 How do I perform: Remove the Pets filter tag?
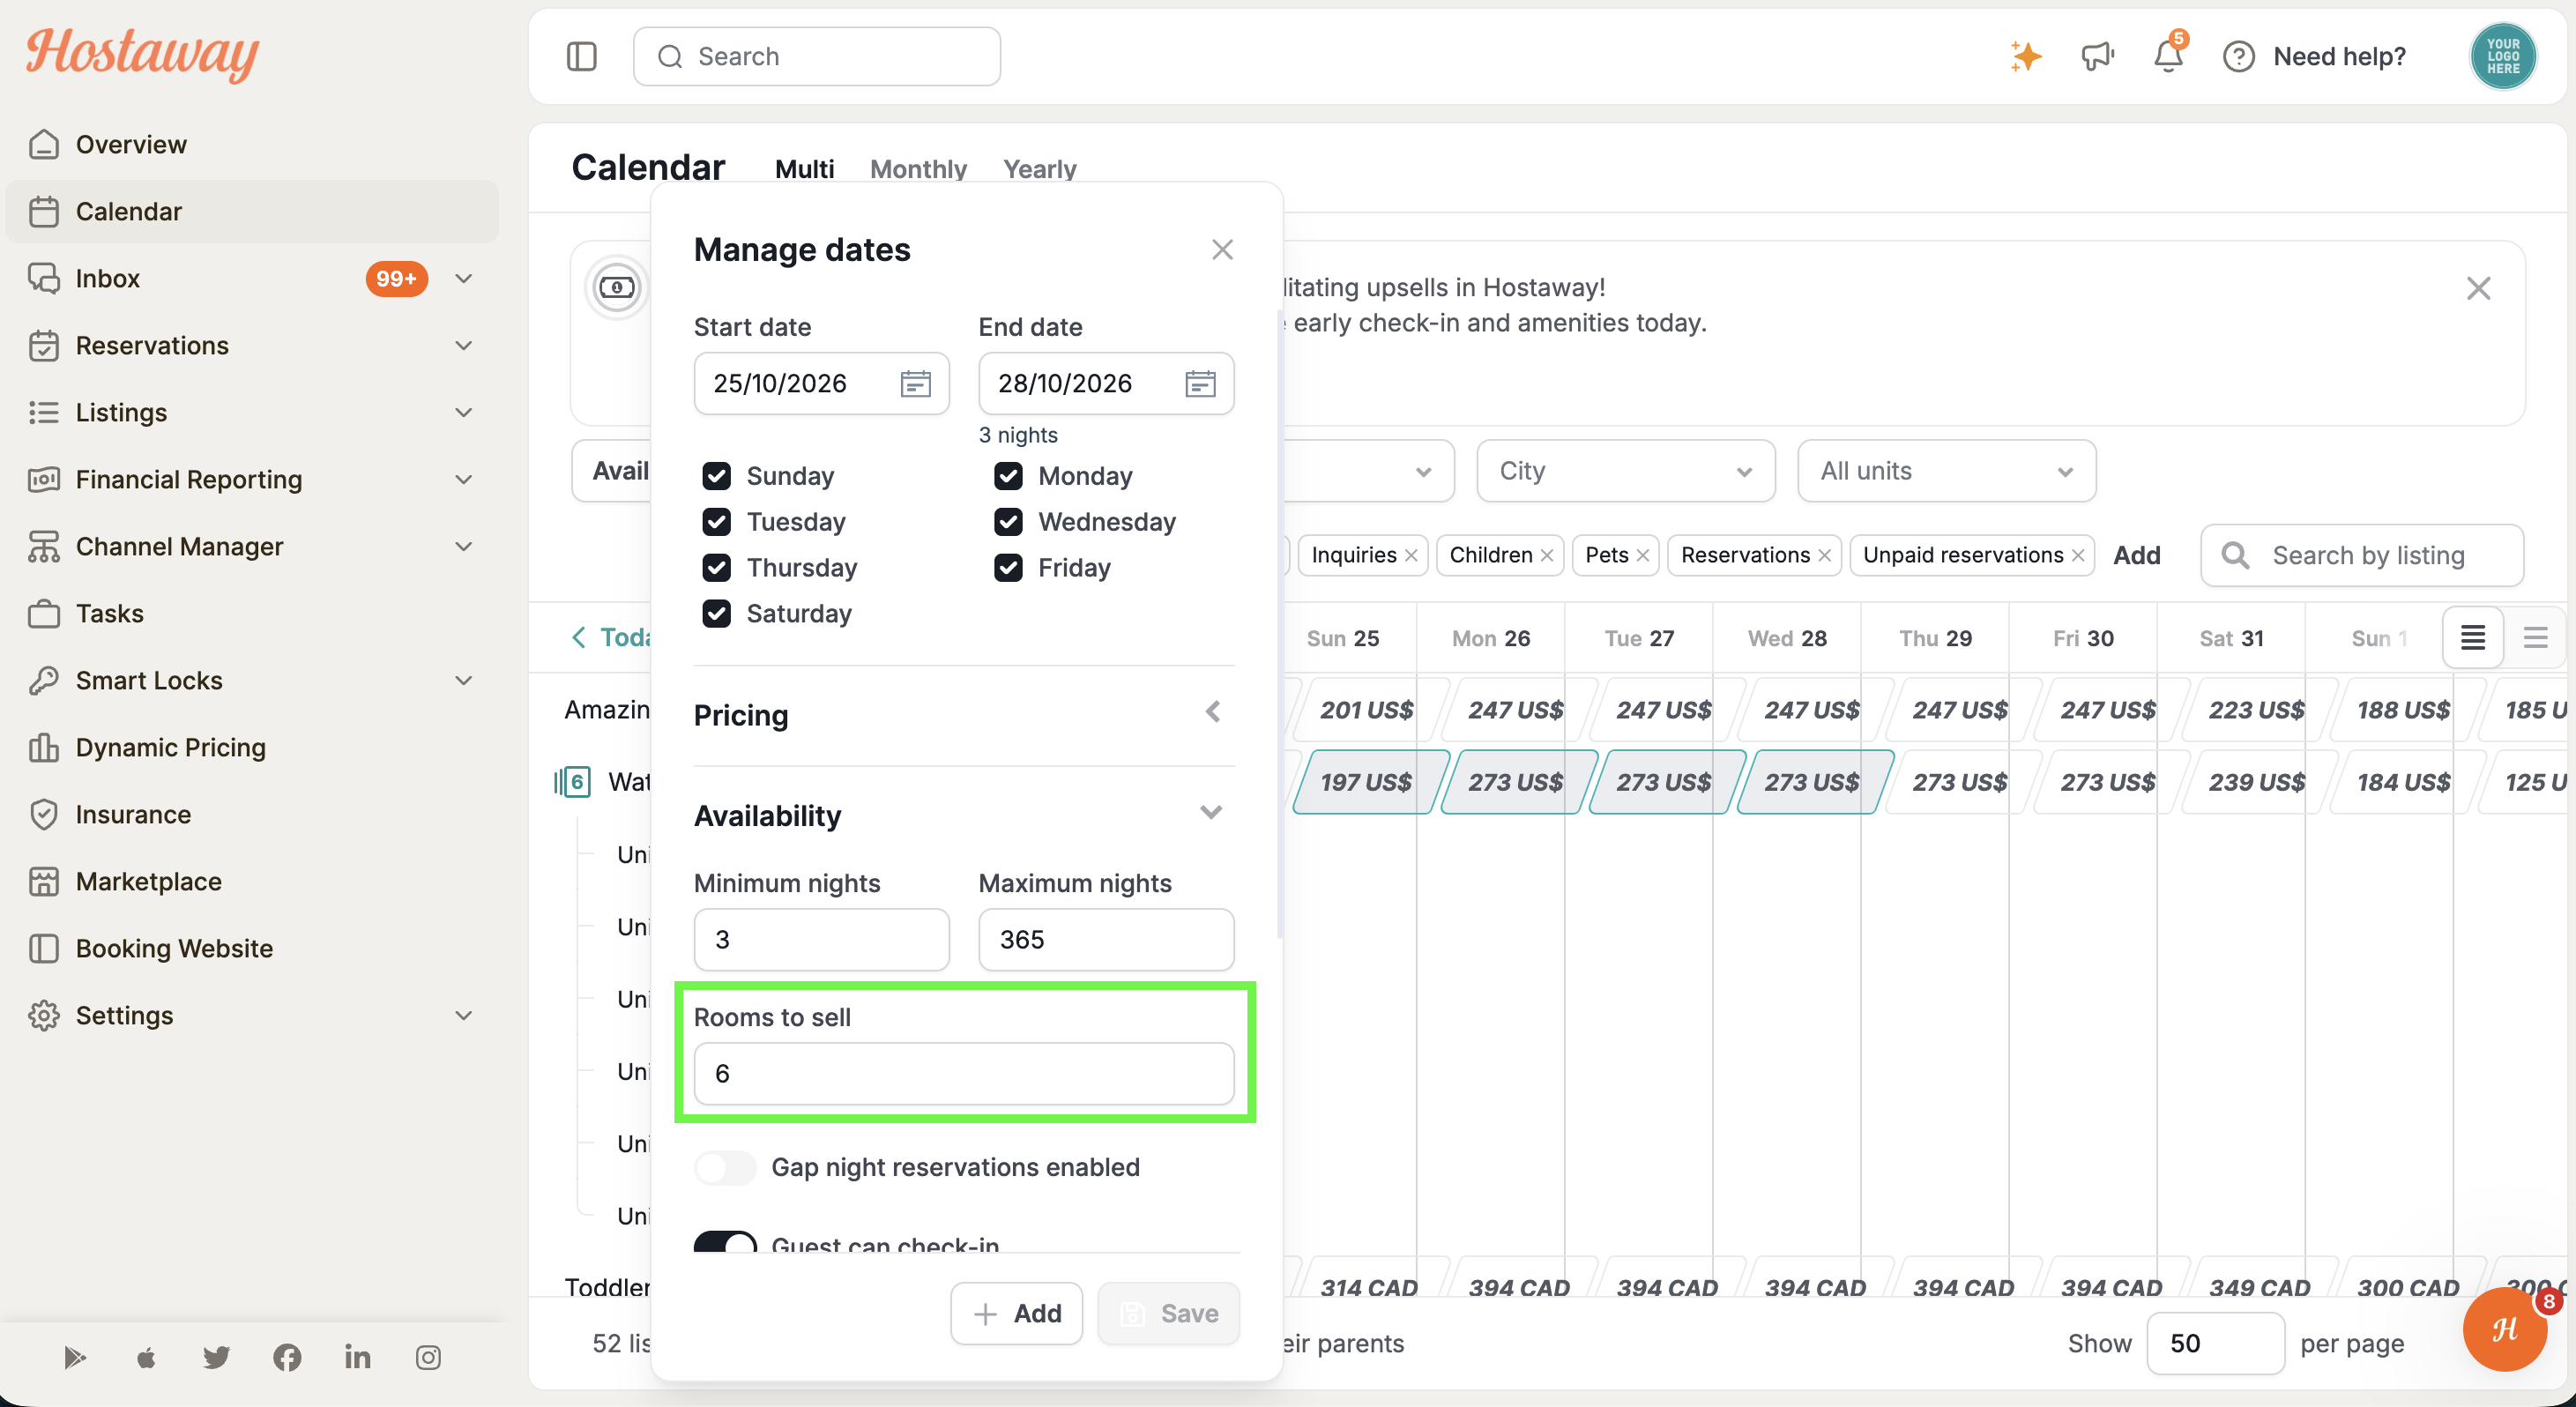[1642, 555]
